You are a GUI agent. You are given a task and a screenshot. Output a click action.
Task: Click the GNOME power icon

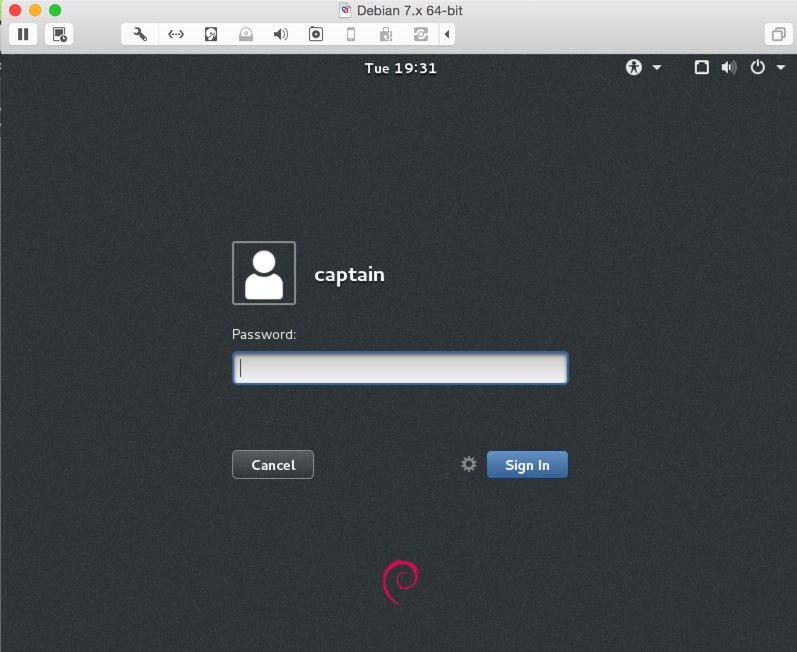tap(757, 67)
